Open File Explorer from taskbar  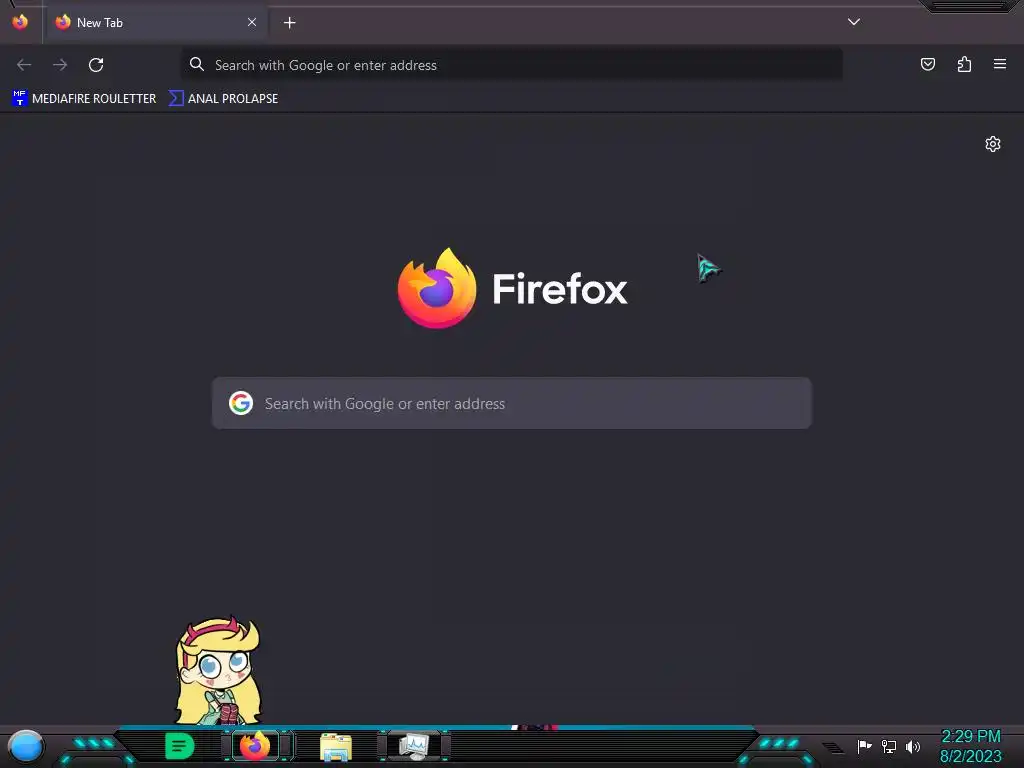click(336, 746)
